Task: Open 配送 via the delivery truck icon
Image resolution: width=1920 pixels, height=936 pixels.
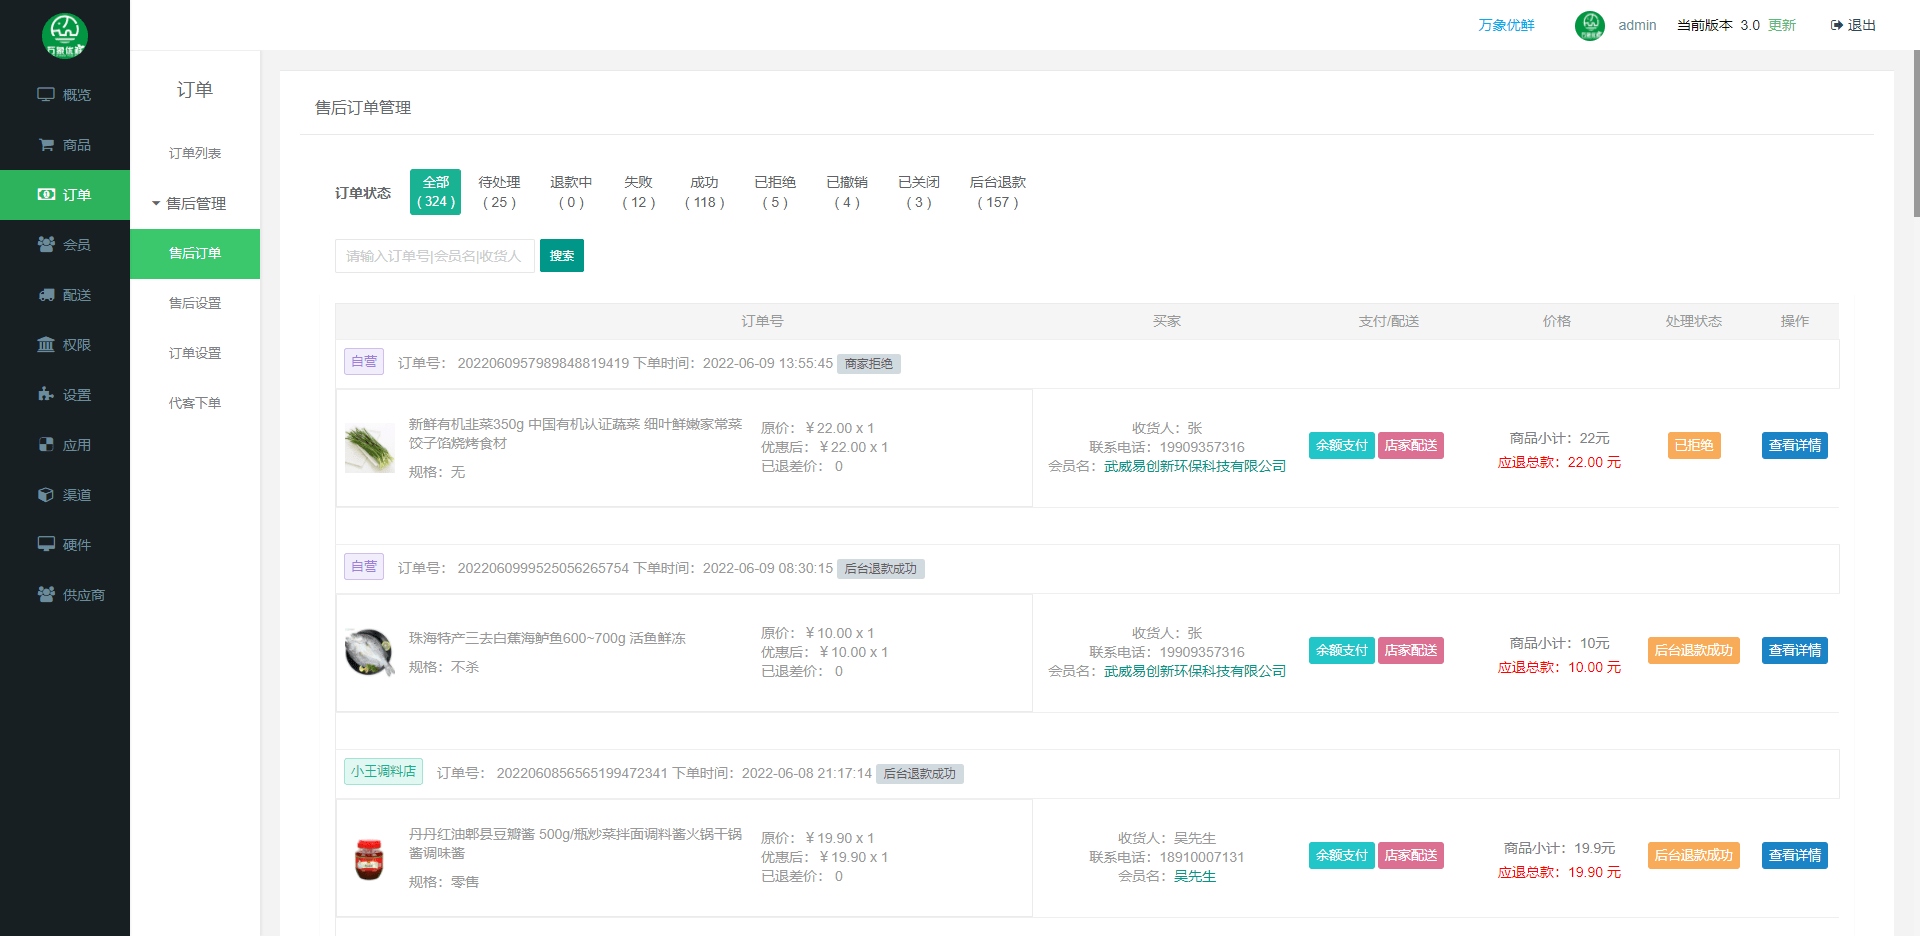Action: (46, 295)
